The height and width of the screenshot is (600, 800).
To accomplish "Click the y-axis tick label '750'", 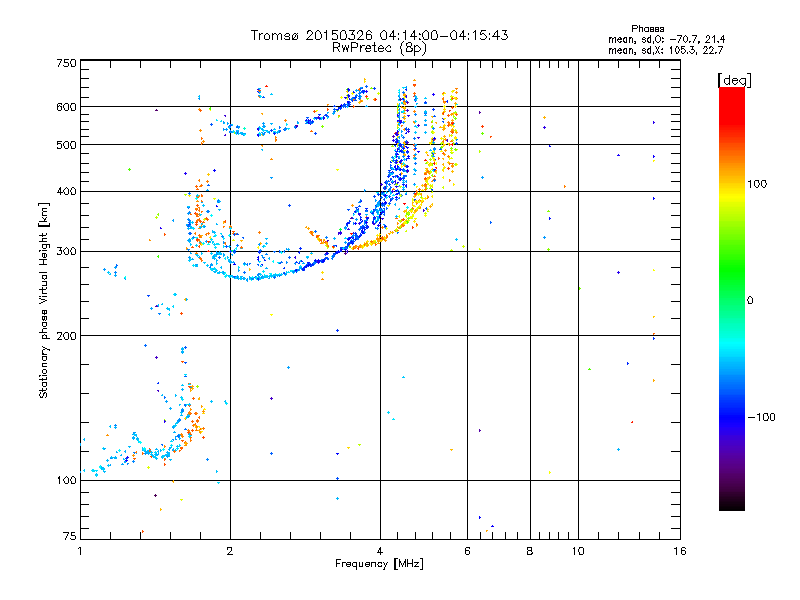I will (66, 63).
